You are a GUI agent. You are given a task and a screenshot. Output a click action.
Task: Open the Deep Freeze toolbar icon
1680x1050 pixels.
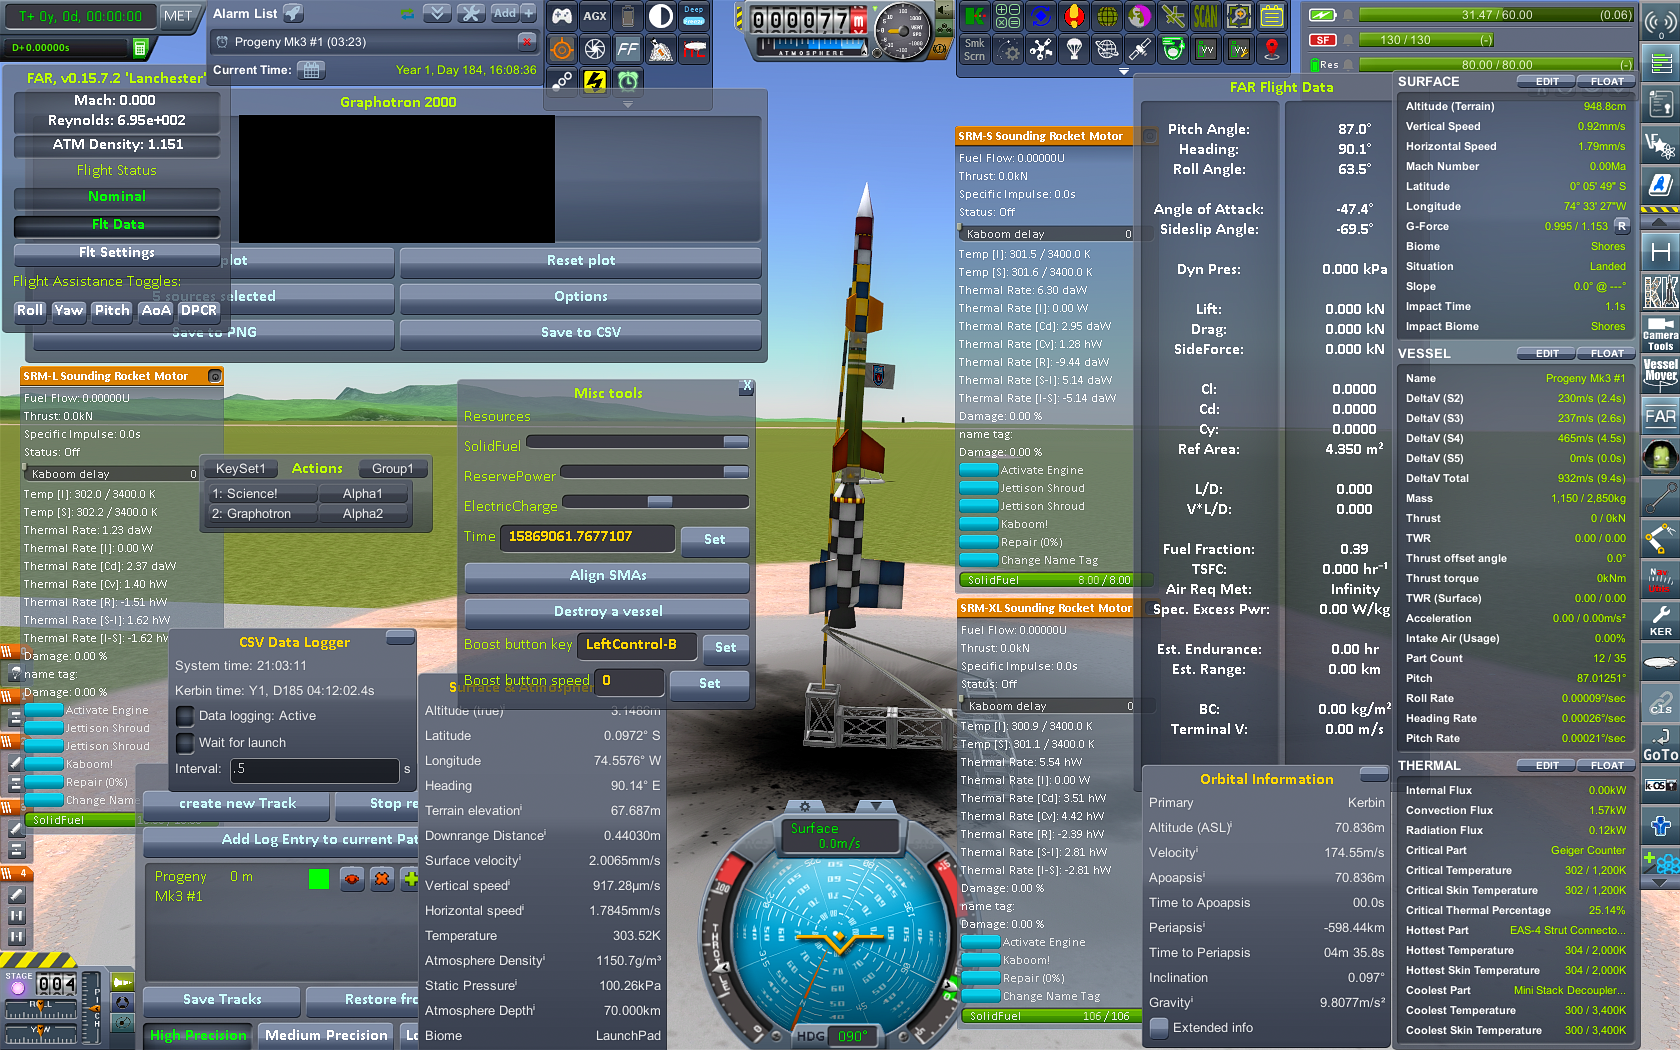pos(694,16)
